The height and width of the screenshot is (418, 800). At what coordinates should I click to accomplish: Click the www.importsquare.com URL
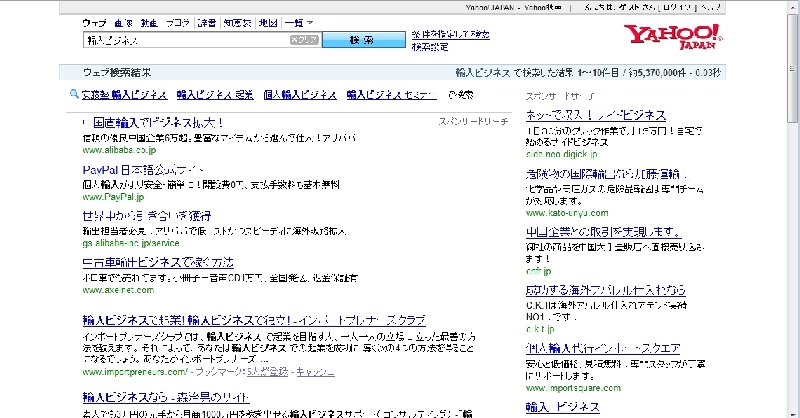tap(573, 388)
